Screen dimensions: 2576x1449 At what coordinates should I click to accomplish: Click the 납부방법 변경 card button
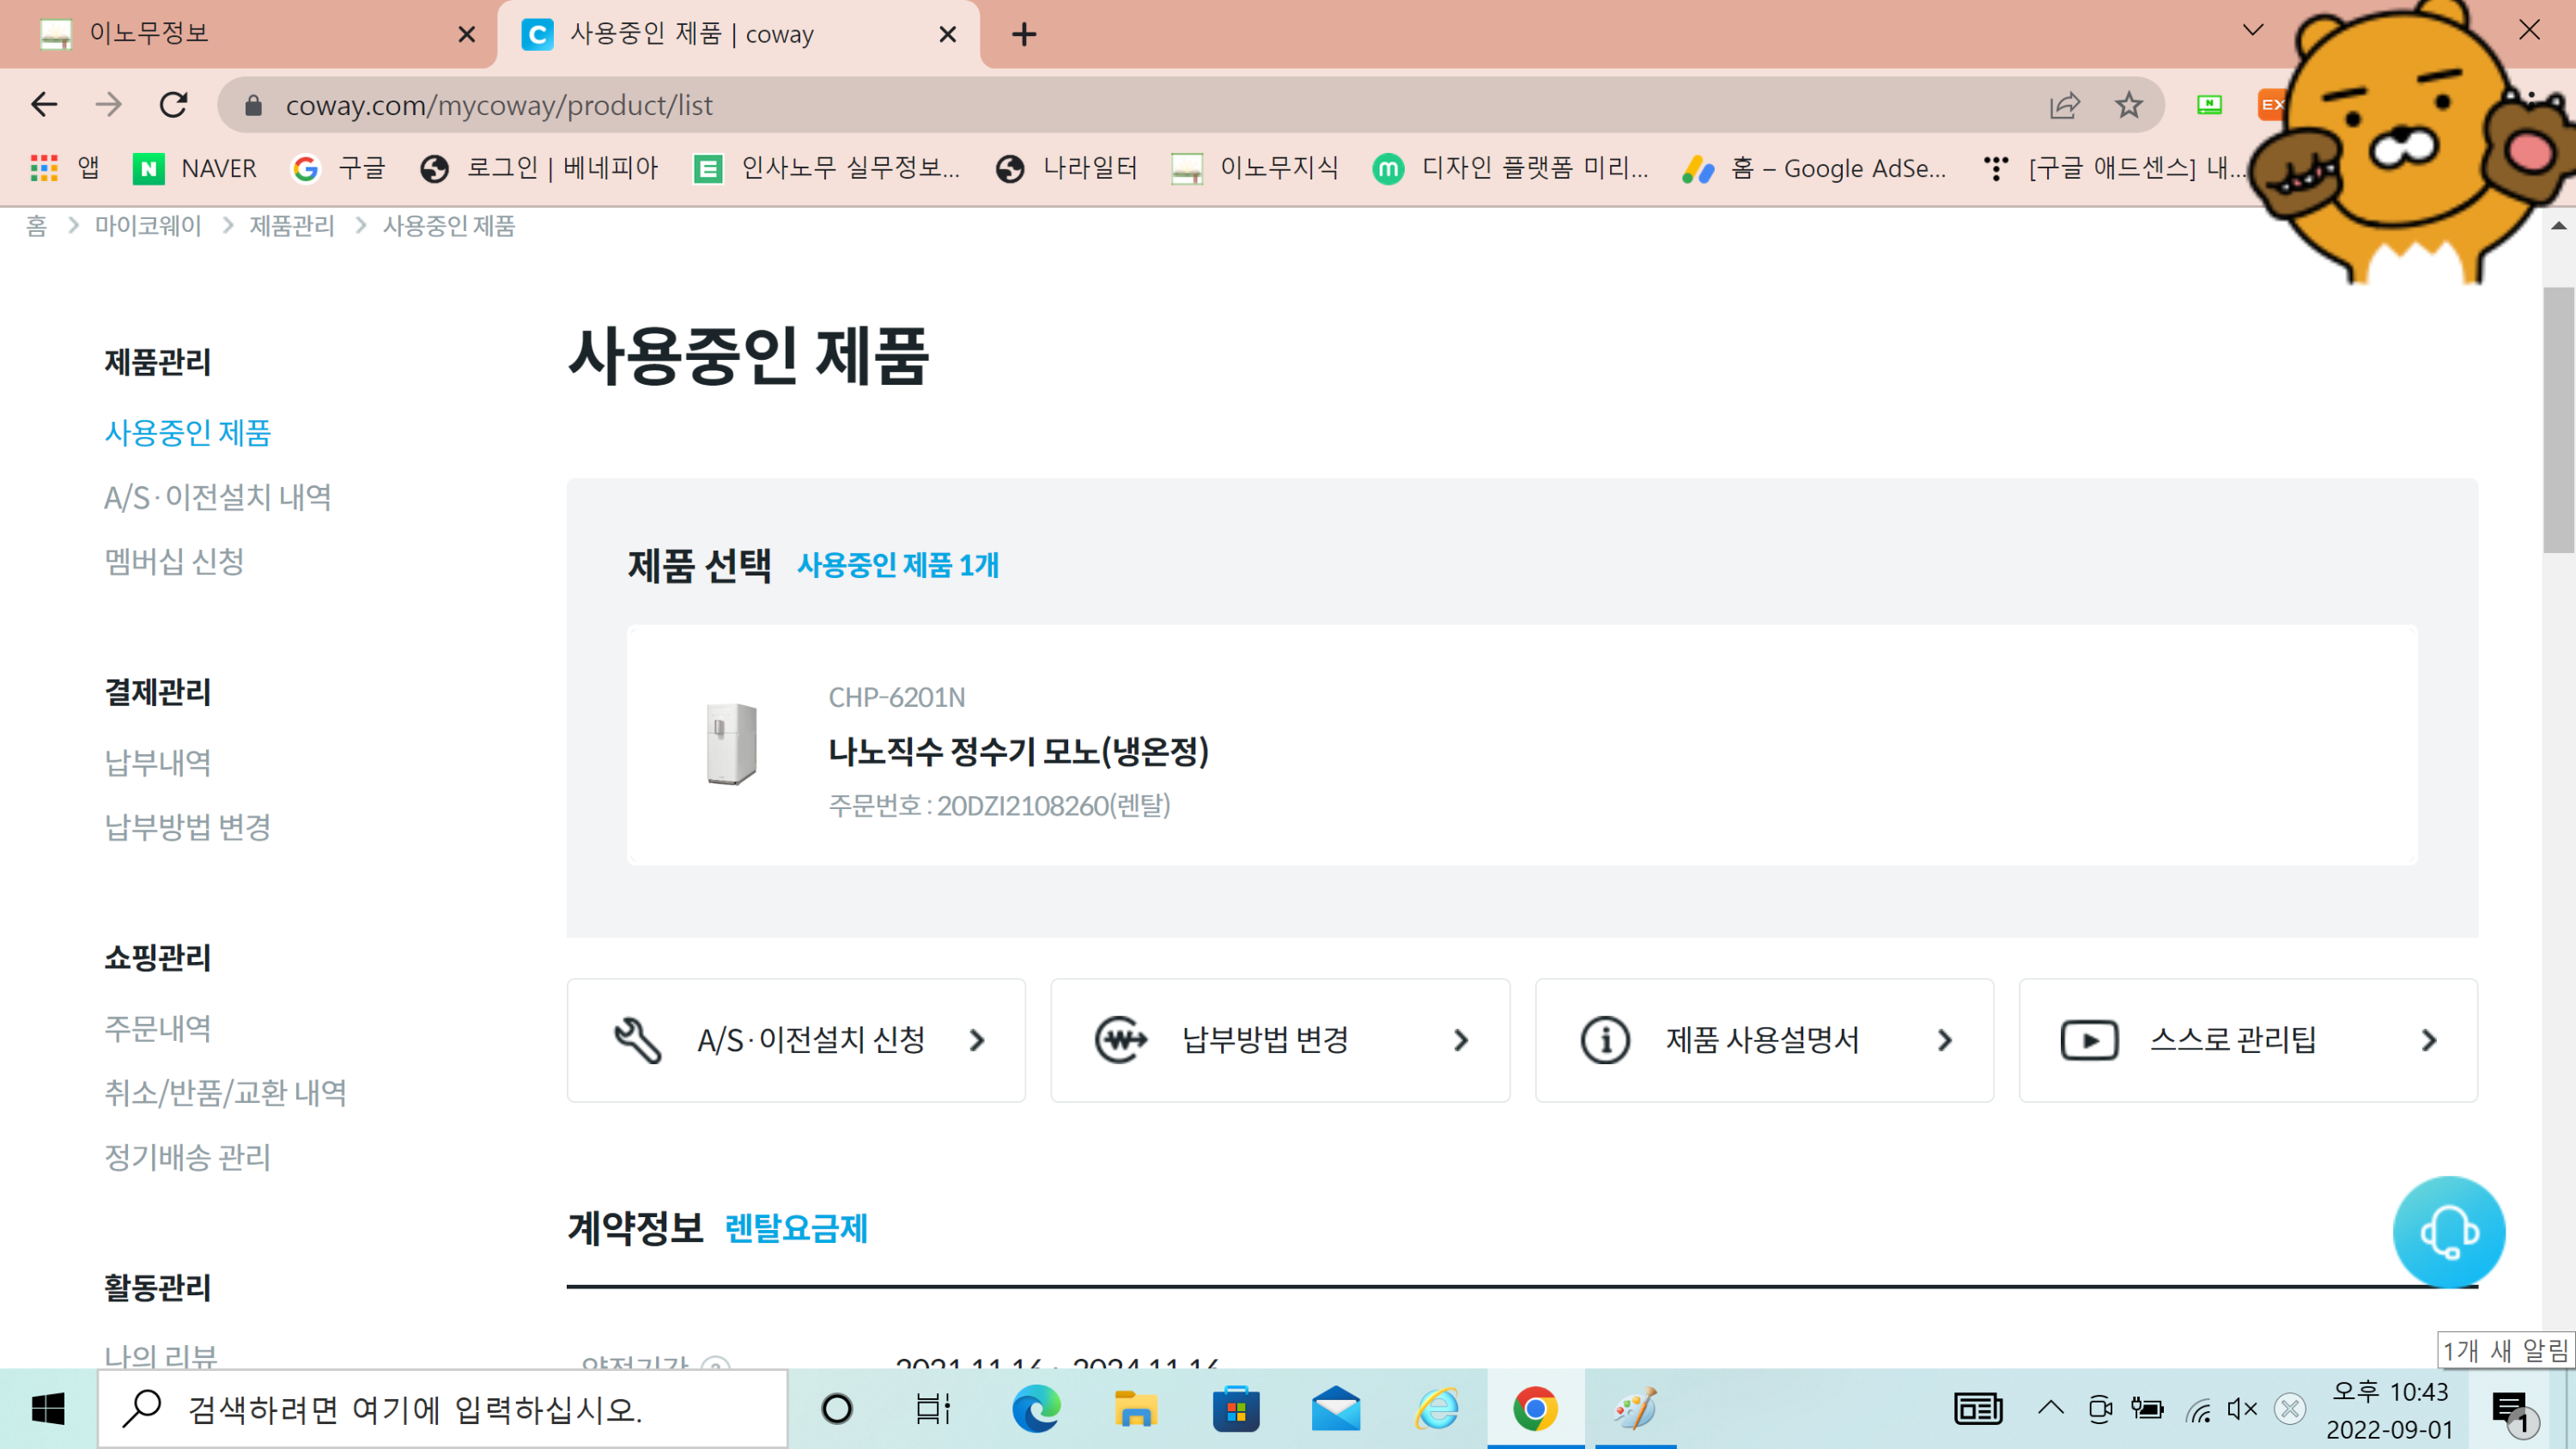tap(1280, 1040)
